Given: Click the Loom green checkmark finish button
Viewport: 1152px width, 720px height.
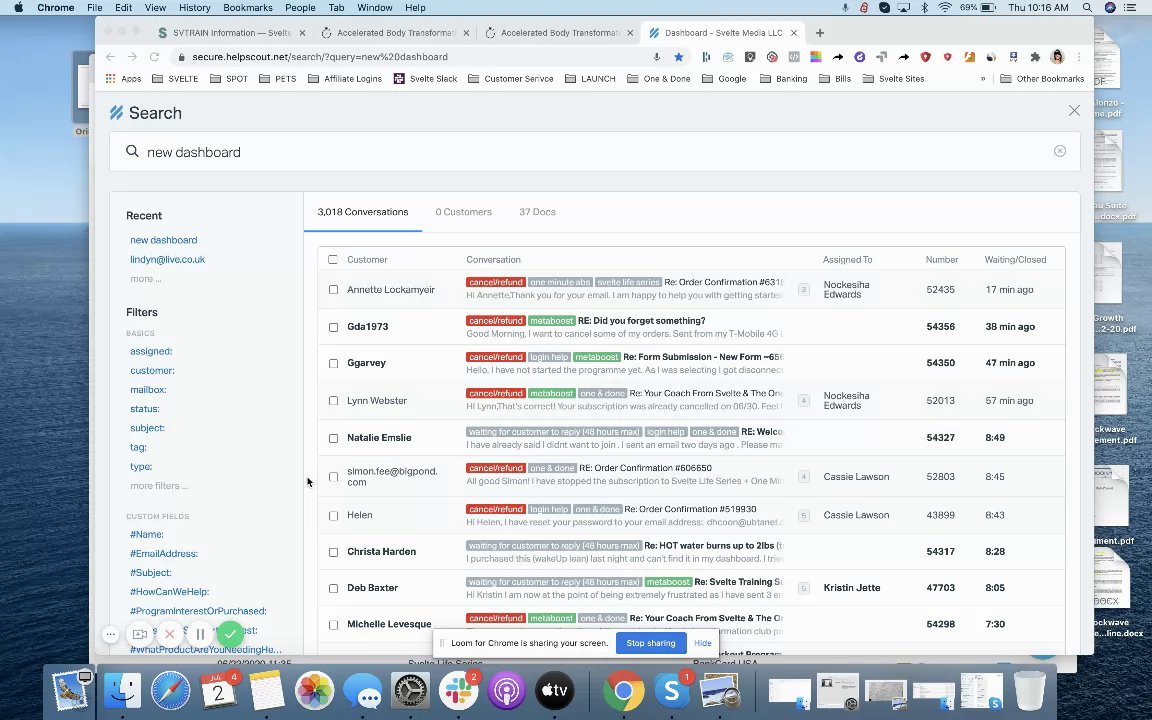Looking at the screenshot, I should pyautogui.click(x=230, y=633).
